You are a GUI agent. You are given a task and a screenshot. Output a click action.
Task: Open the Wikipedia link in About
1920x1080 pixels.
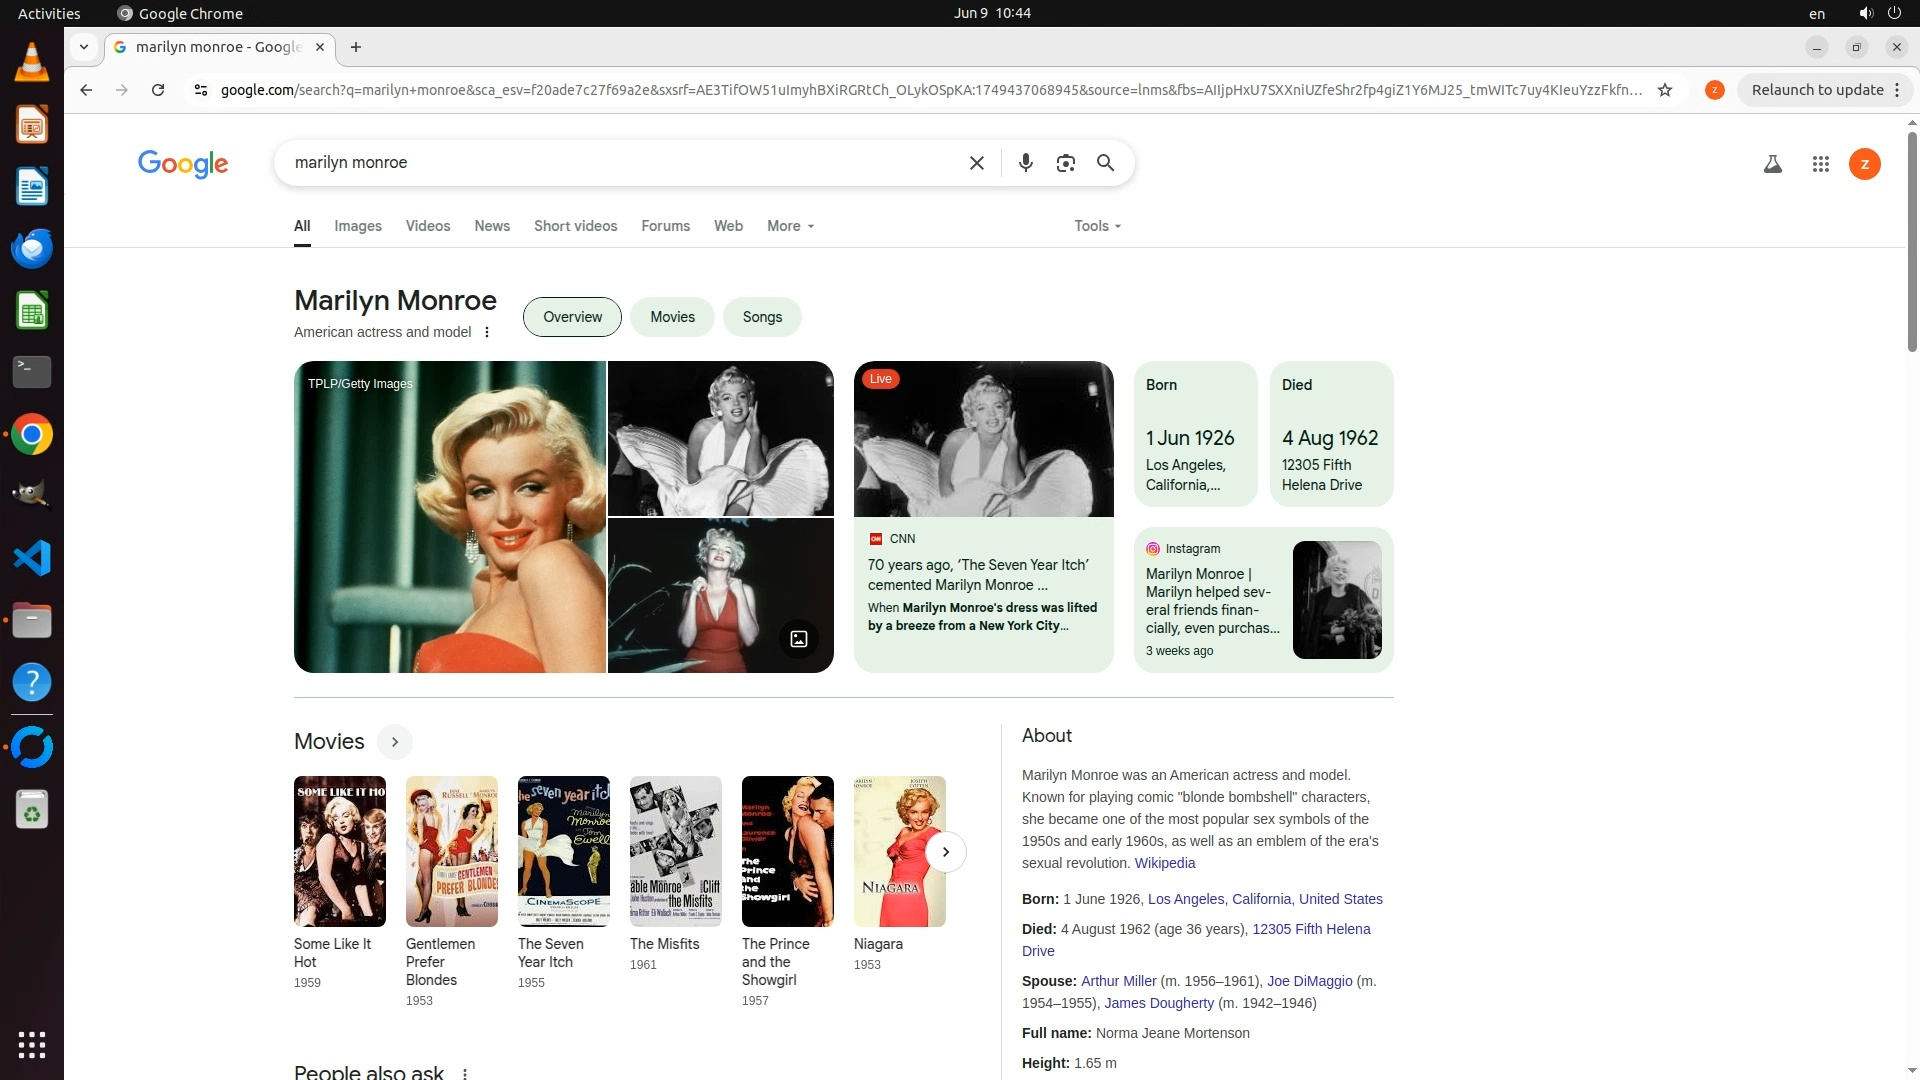pyautogui.click(x=1164, y=863)
